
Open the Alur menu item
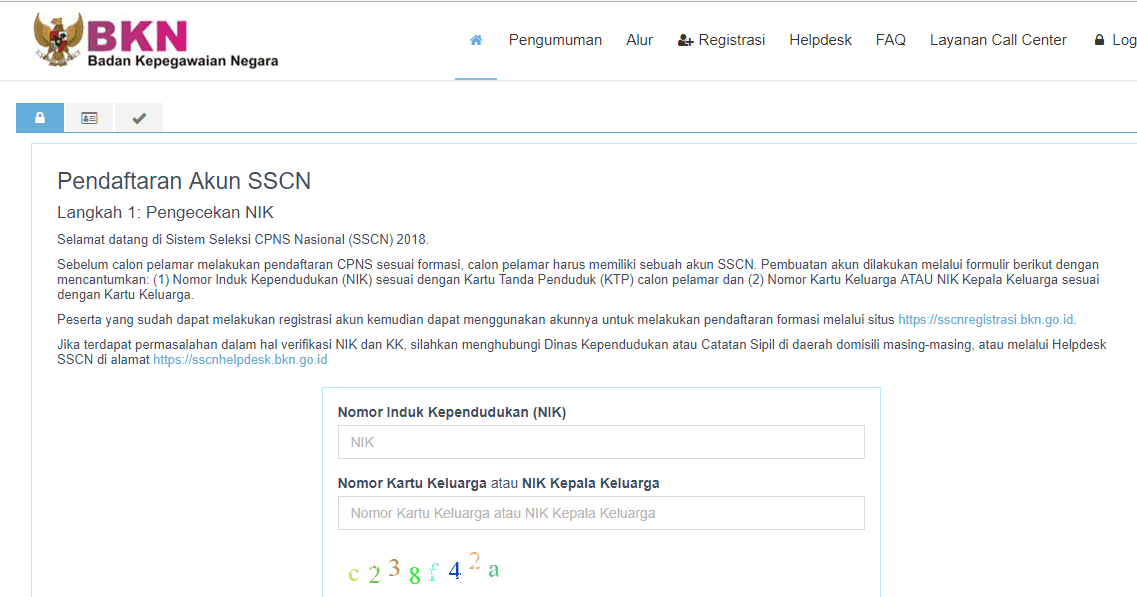639,40
